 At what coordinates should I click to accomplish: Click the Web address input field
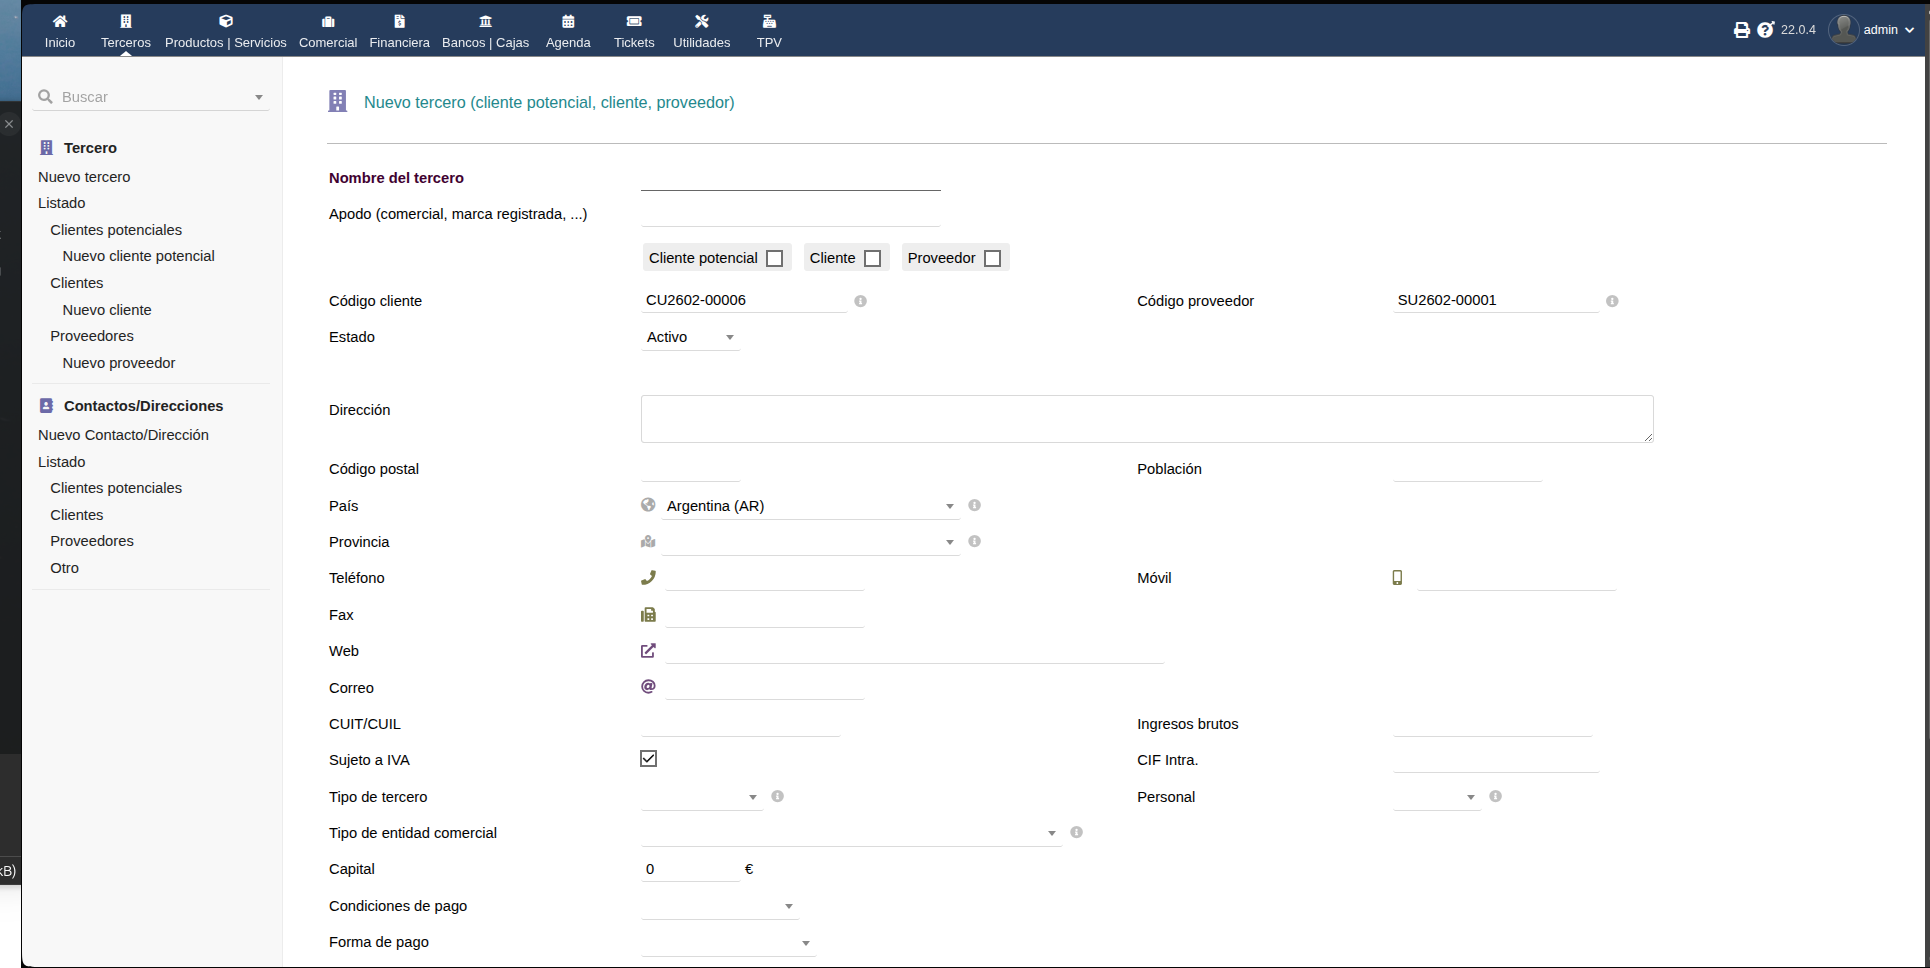click(915, 651)
